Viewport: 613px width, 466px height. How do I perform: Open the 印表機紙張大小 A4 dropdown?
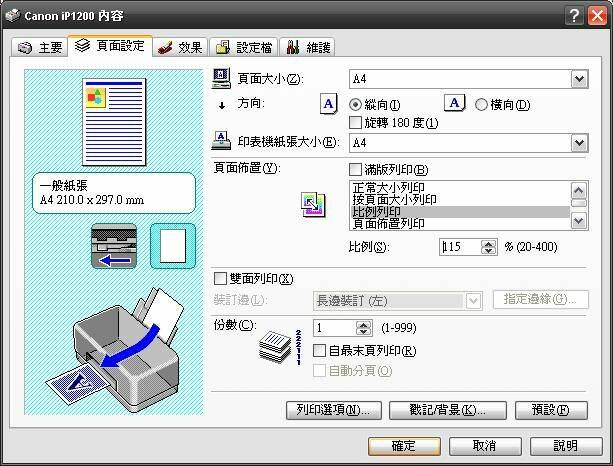[x=579, y=143]
